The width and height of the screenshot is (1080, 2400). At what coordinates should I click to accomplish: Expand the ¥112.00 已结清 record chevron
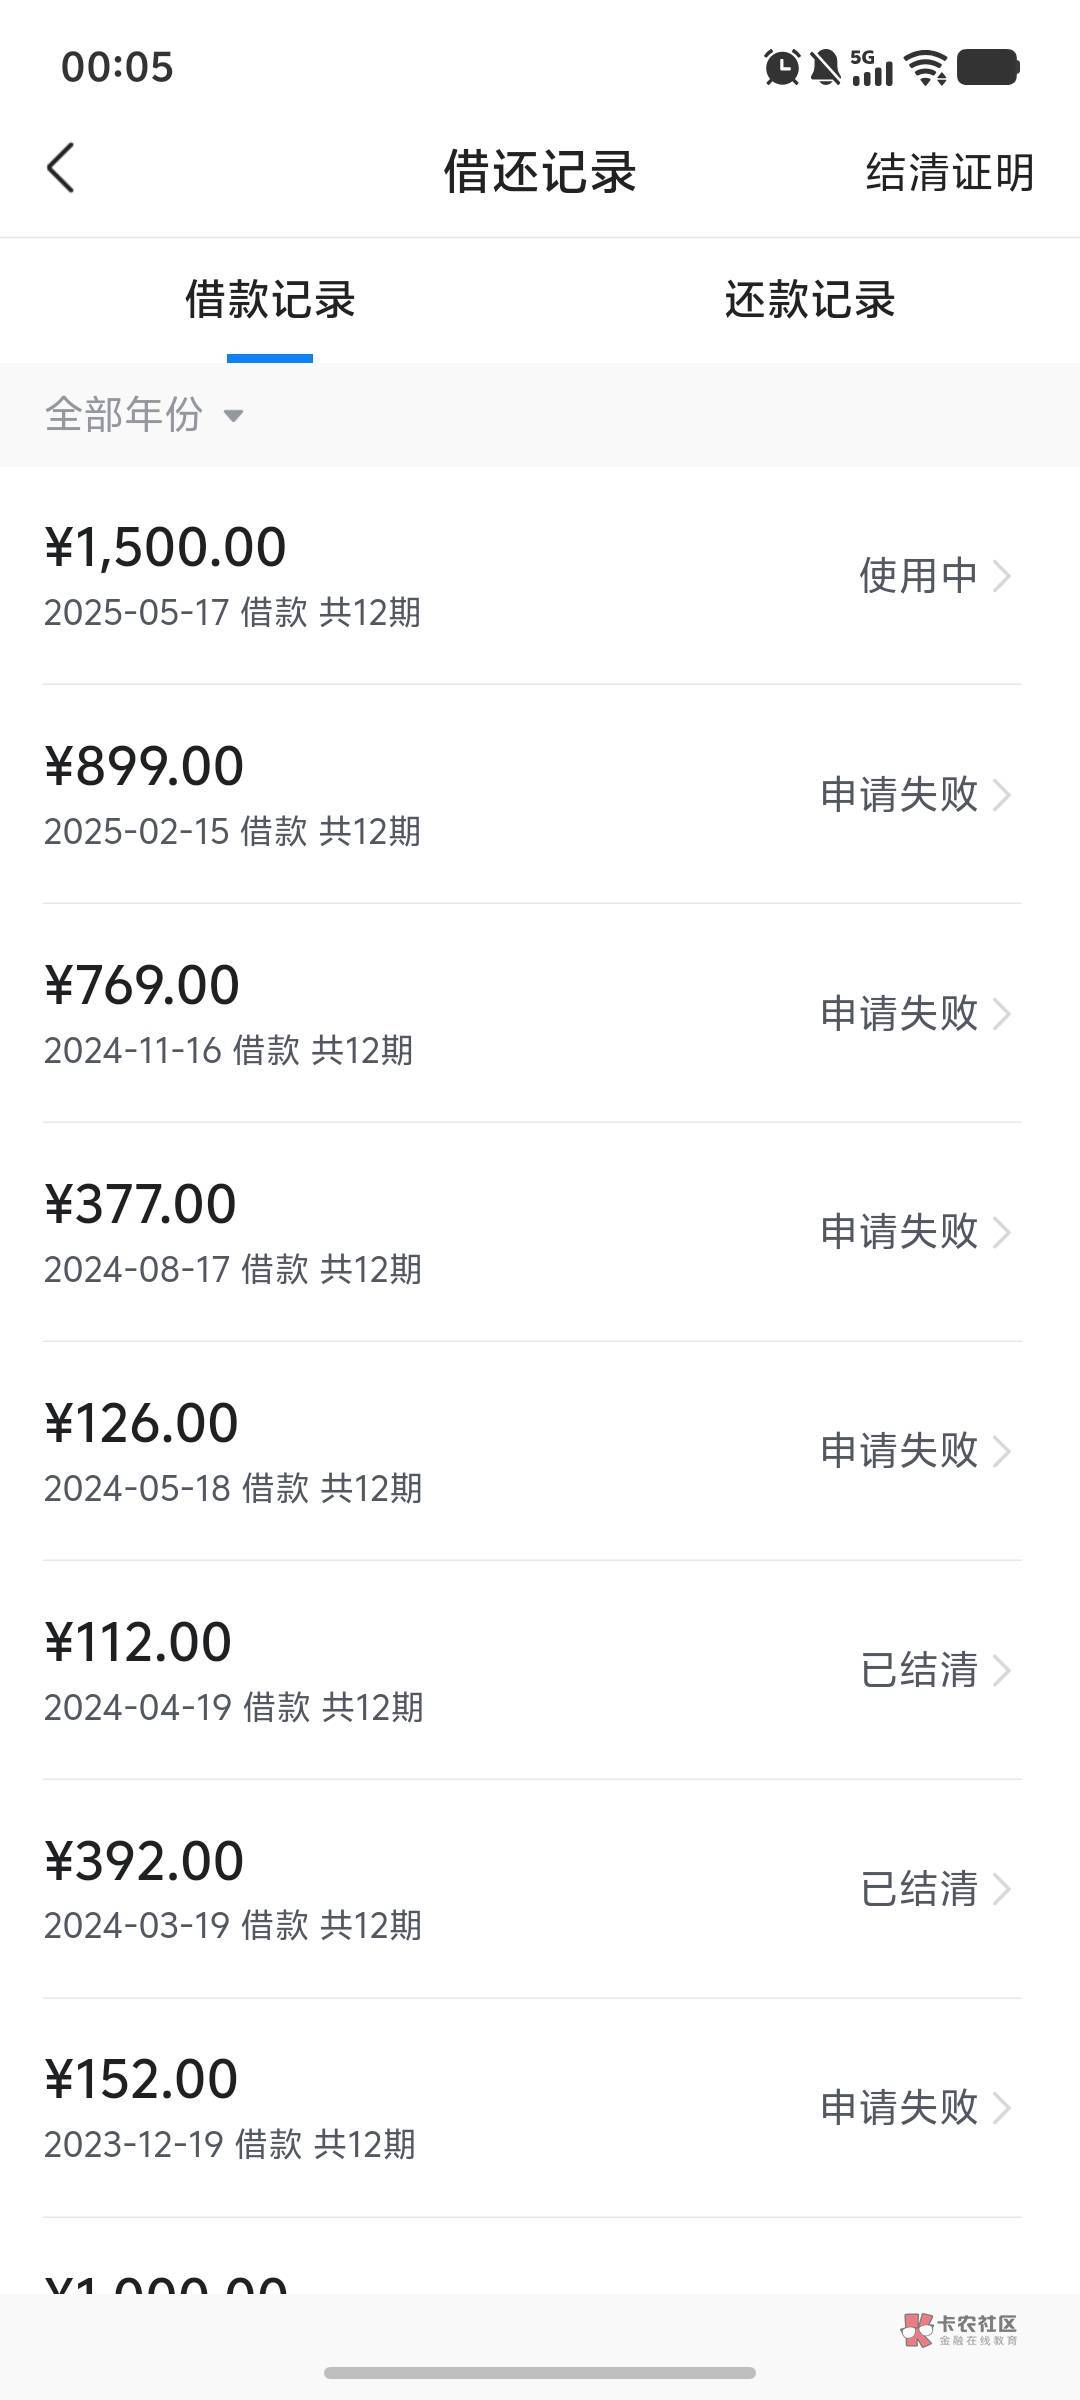pos(1002,1671)
